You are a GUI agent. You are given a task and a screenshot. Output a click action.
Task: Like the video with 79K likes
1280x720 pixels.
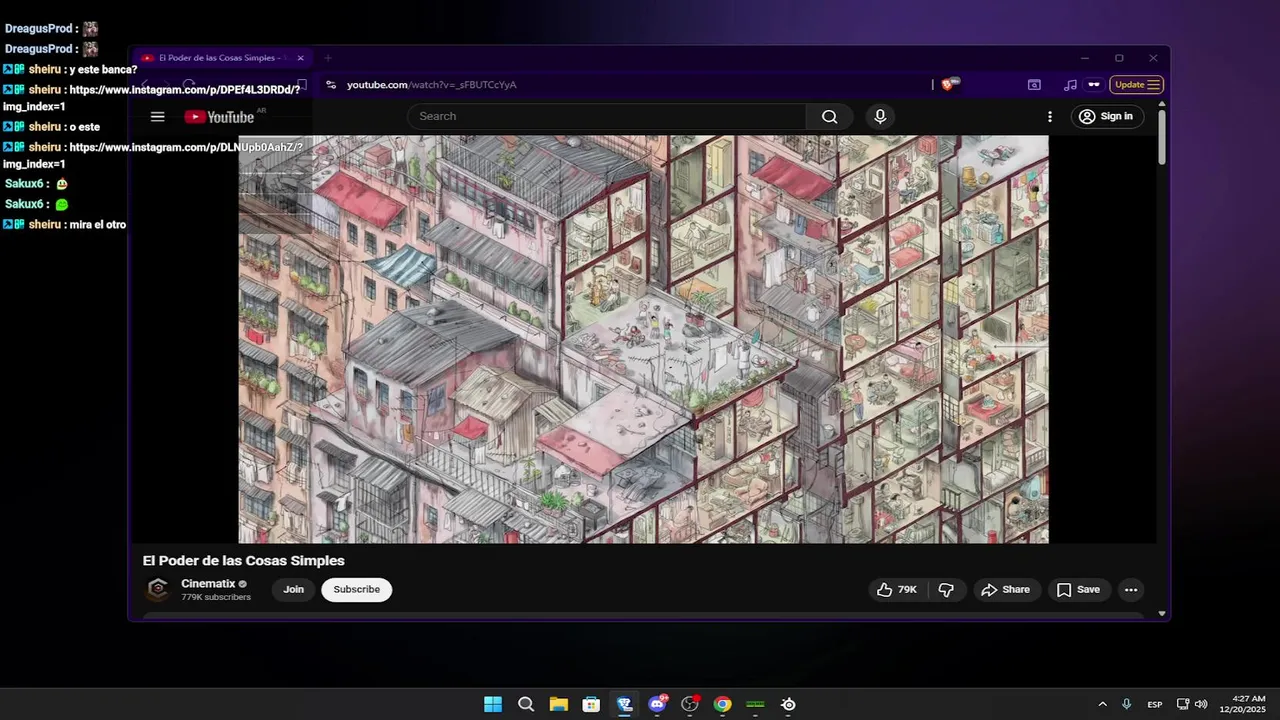tap(897, 590)
